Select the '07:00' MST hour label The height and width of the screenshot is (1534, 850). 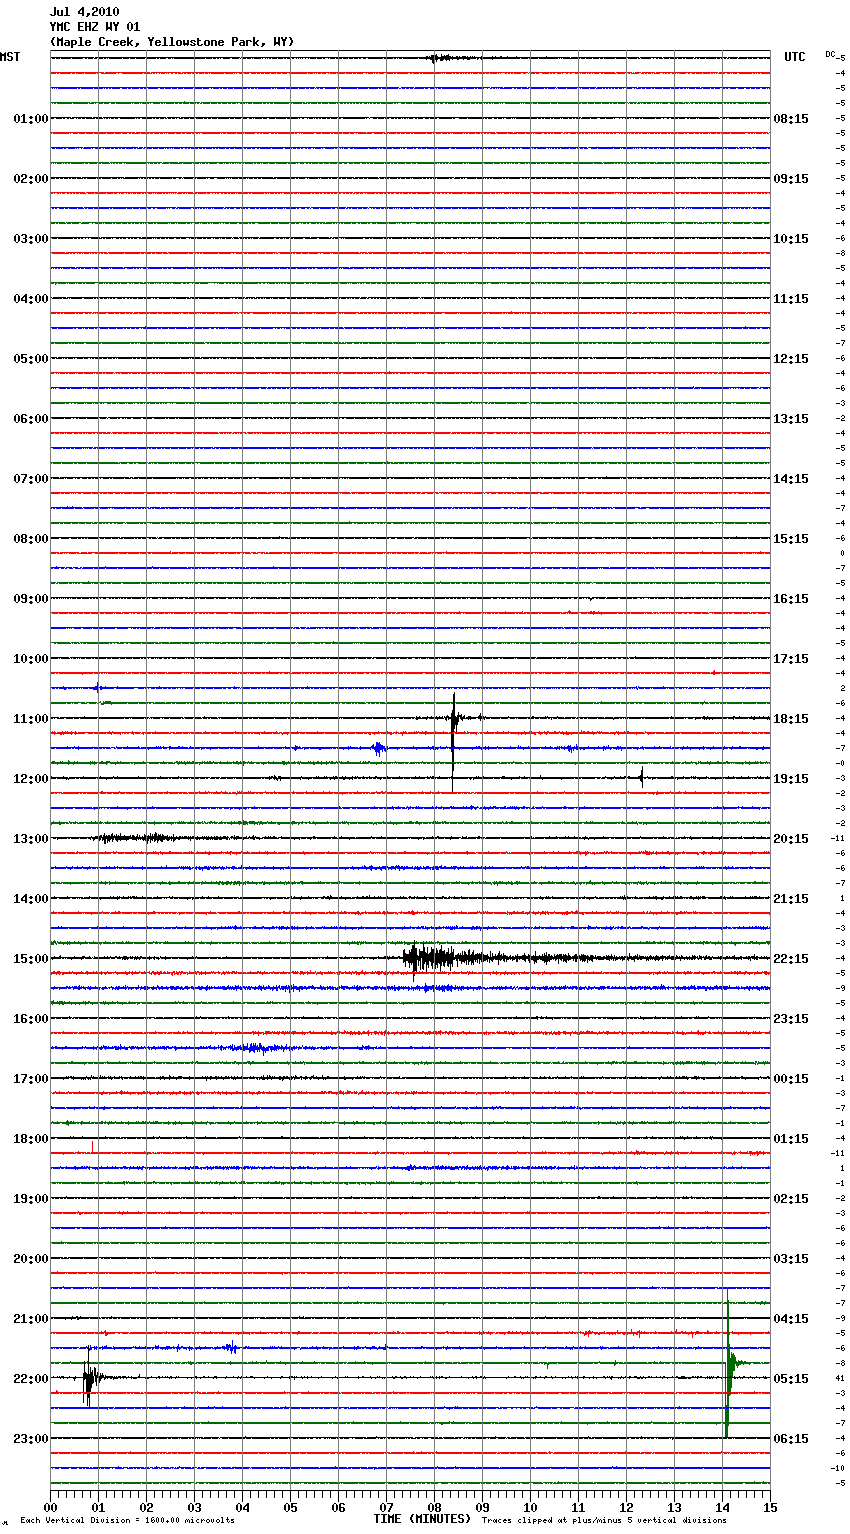click(x=30, y=479)
